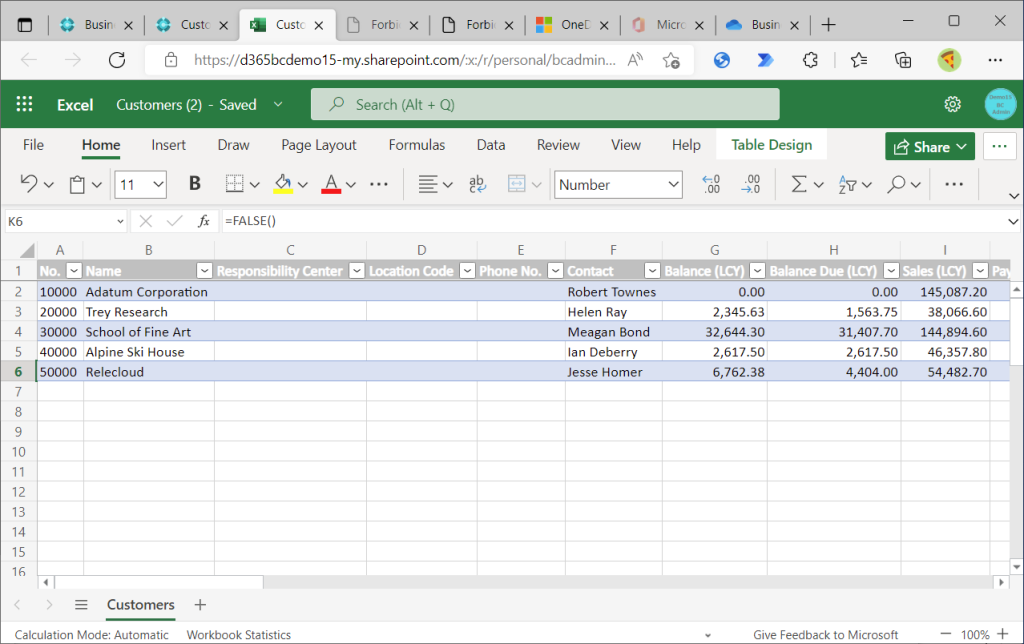Open the all sheets list icon
Viewport: 1024px width, 644px height.
[x=81, y=605]
